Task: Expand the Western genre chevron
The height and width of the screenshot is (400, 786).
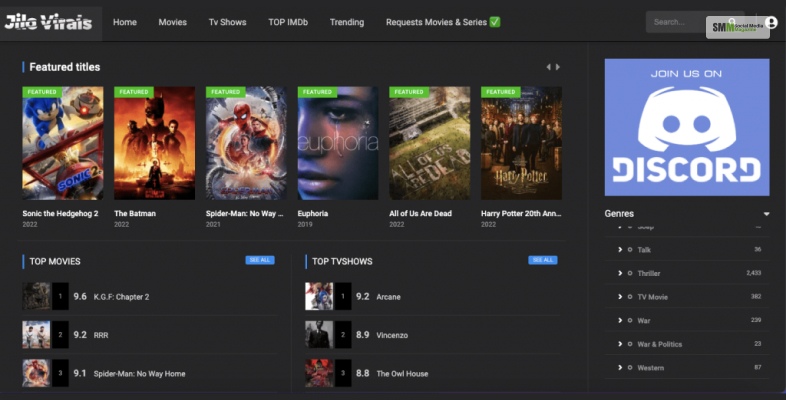Action: point(620,367)
